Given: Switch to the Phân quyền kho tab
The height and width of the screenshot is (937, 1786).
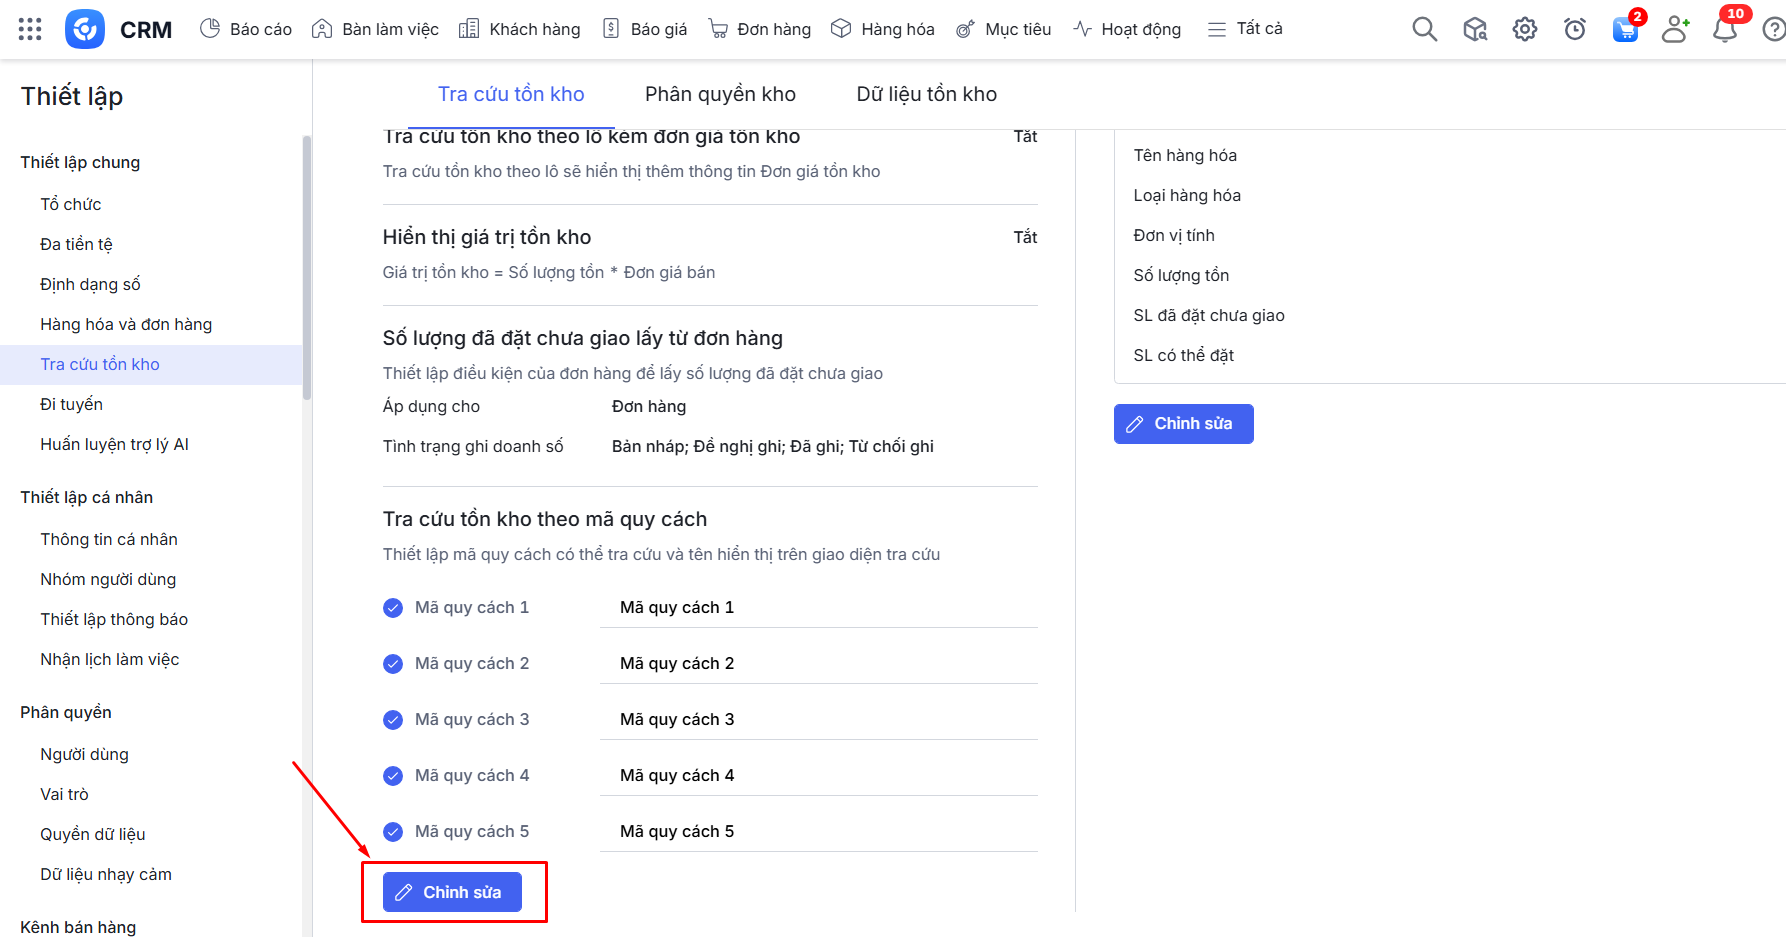Looking at the screenshot, I should [720, 94].
